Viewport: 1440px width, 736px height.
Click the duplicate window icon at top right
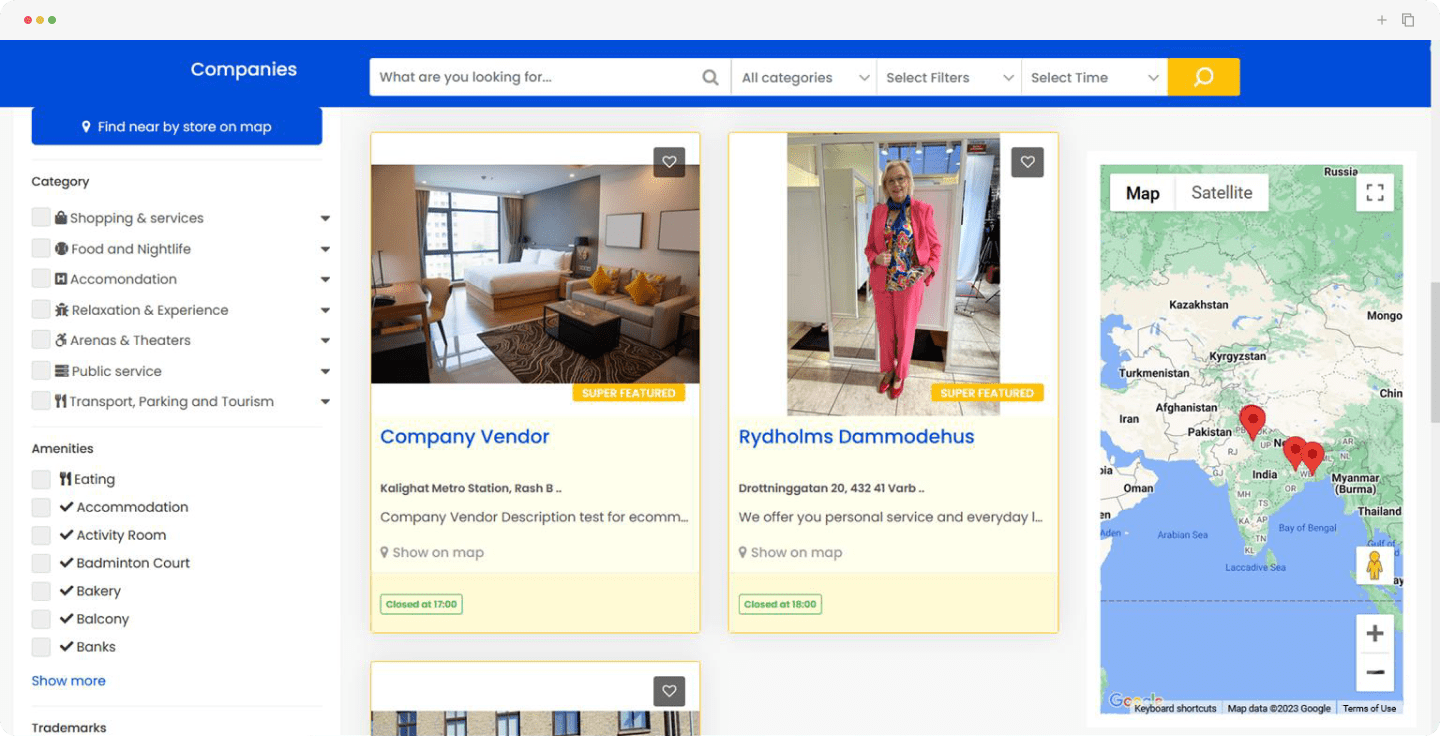(1408, 20)
